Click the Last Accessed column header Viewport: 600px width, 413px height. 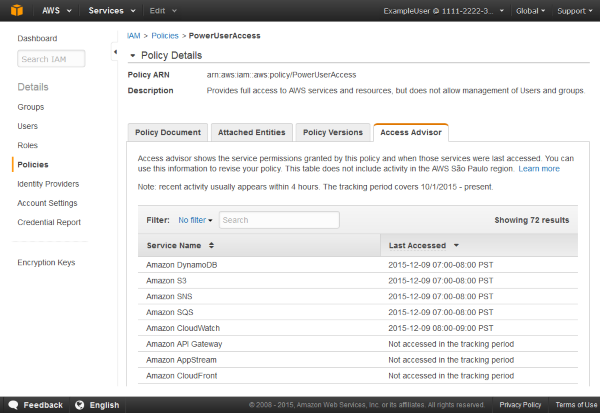(479, 245)
